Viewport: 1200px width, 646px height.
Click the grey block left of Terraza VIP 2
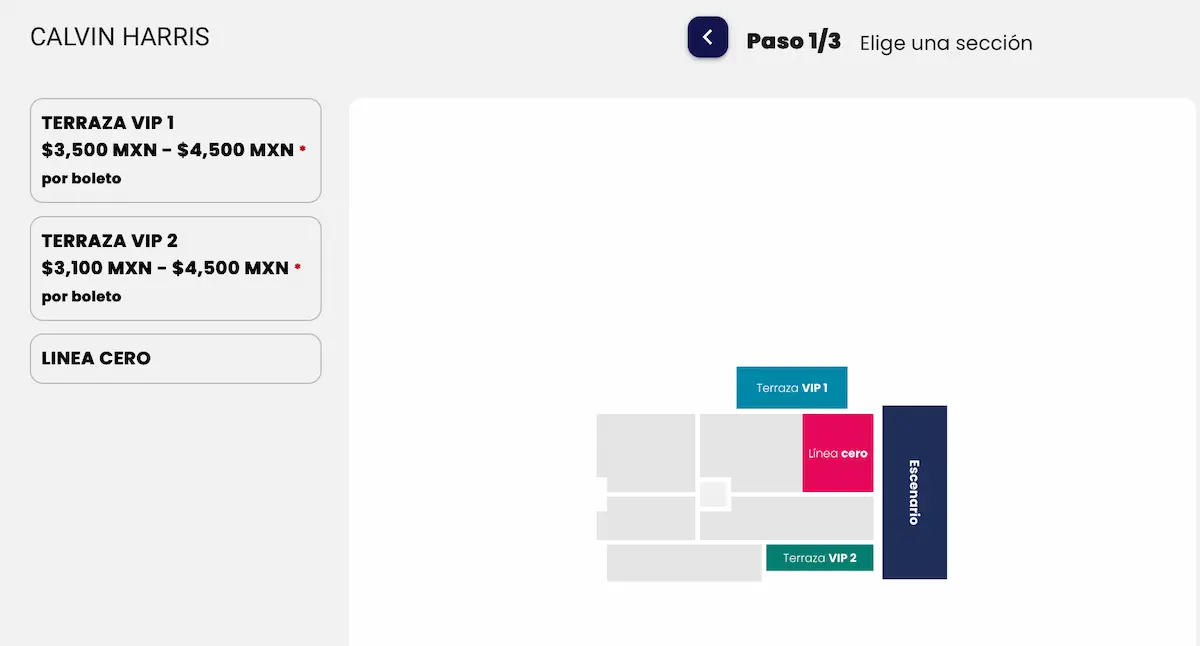click(684, 562)
